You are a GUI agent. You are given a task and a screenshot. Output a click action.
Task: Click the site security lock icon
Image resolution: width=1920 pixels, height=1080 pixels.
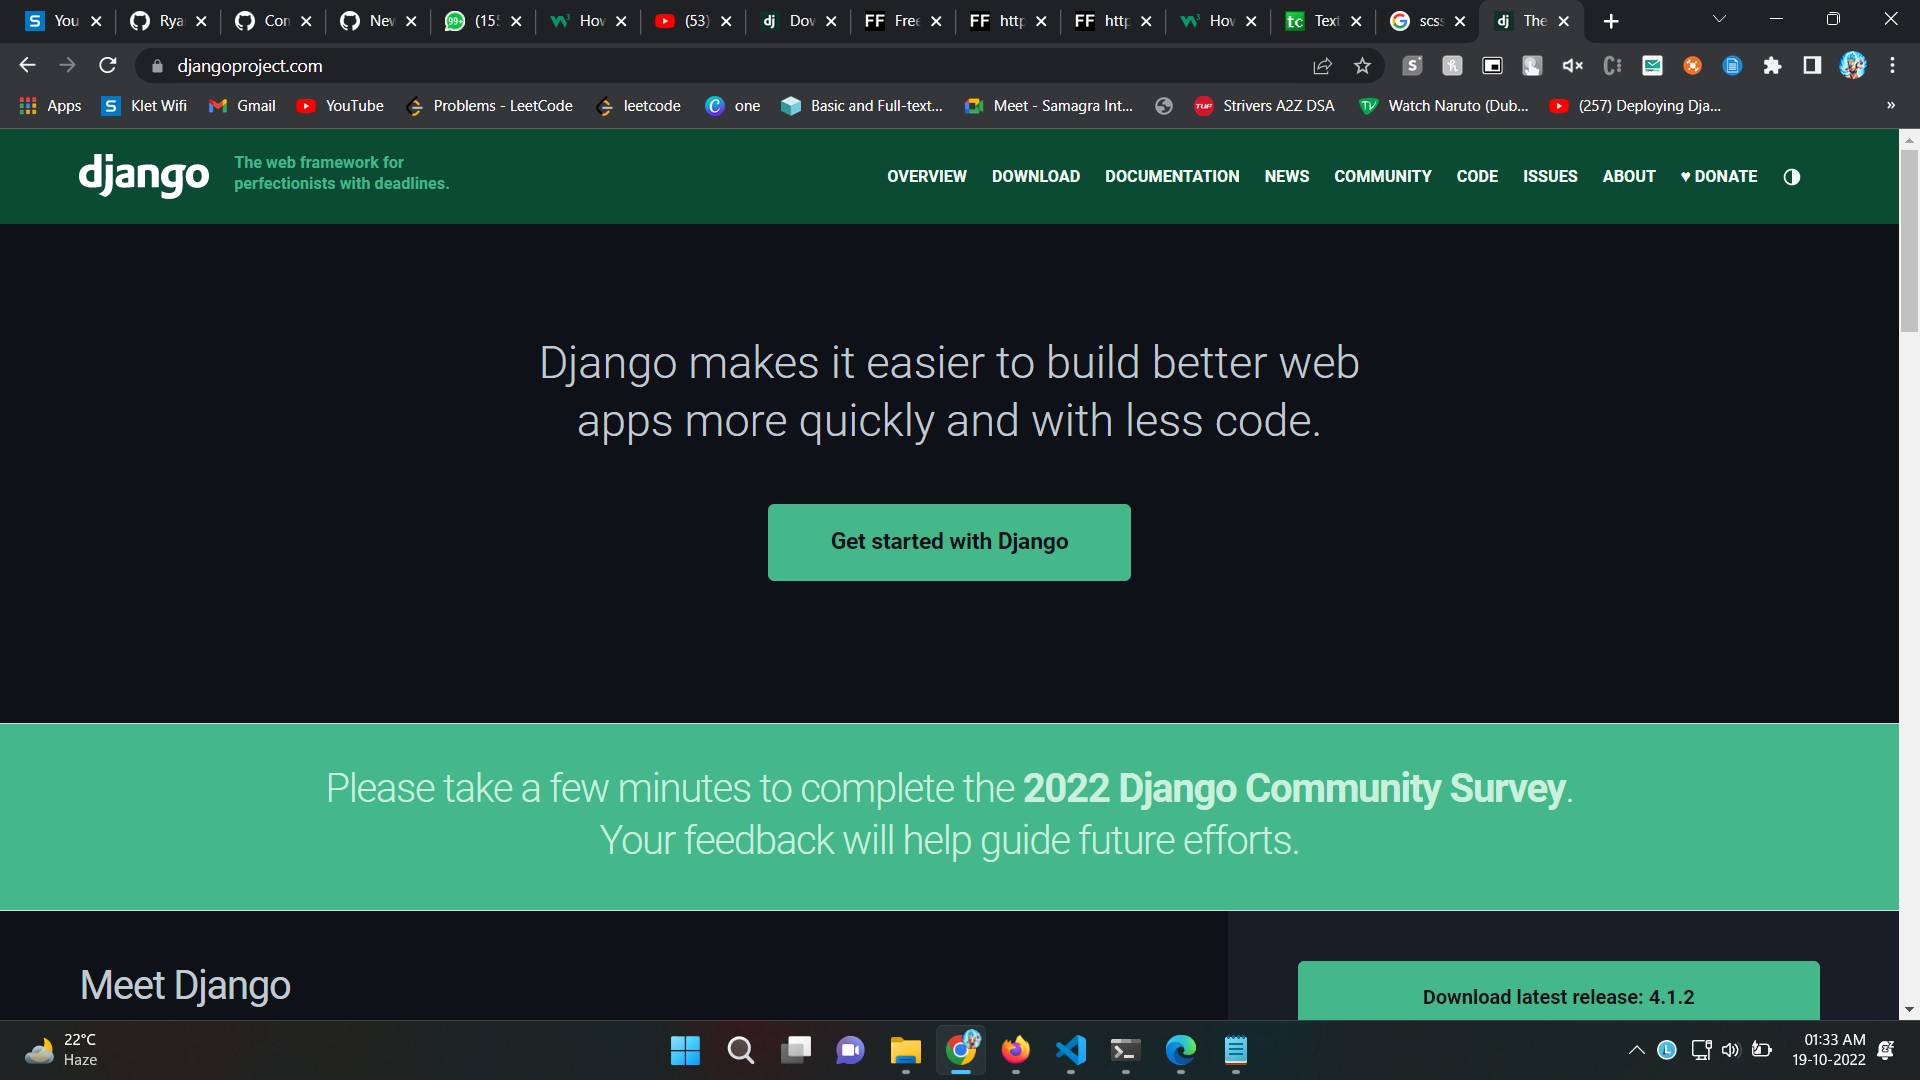157,66
